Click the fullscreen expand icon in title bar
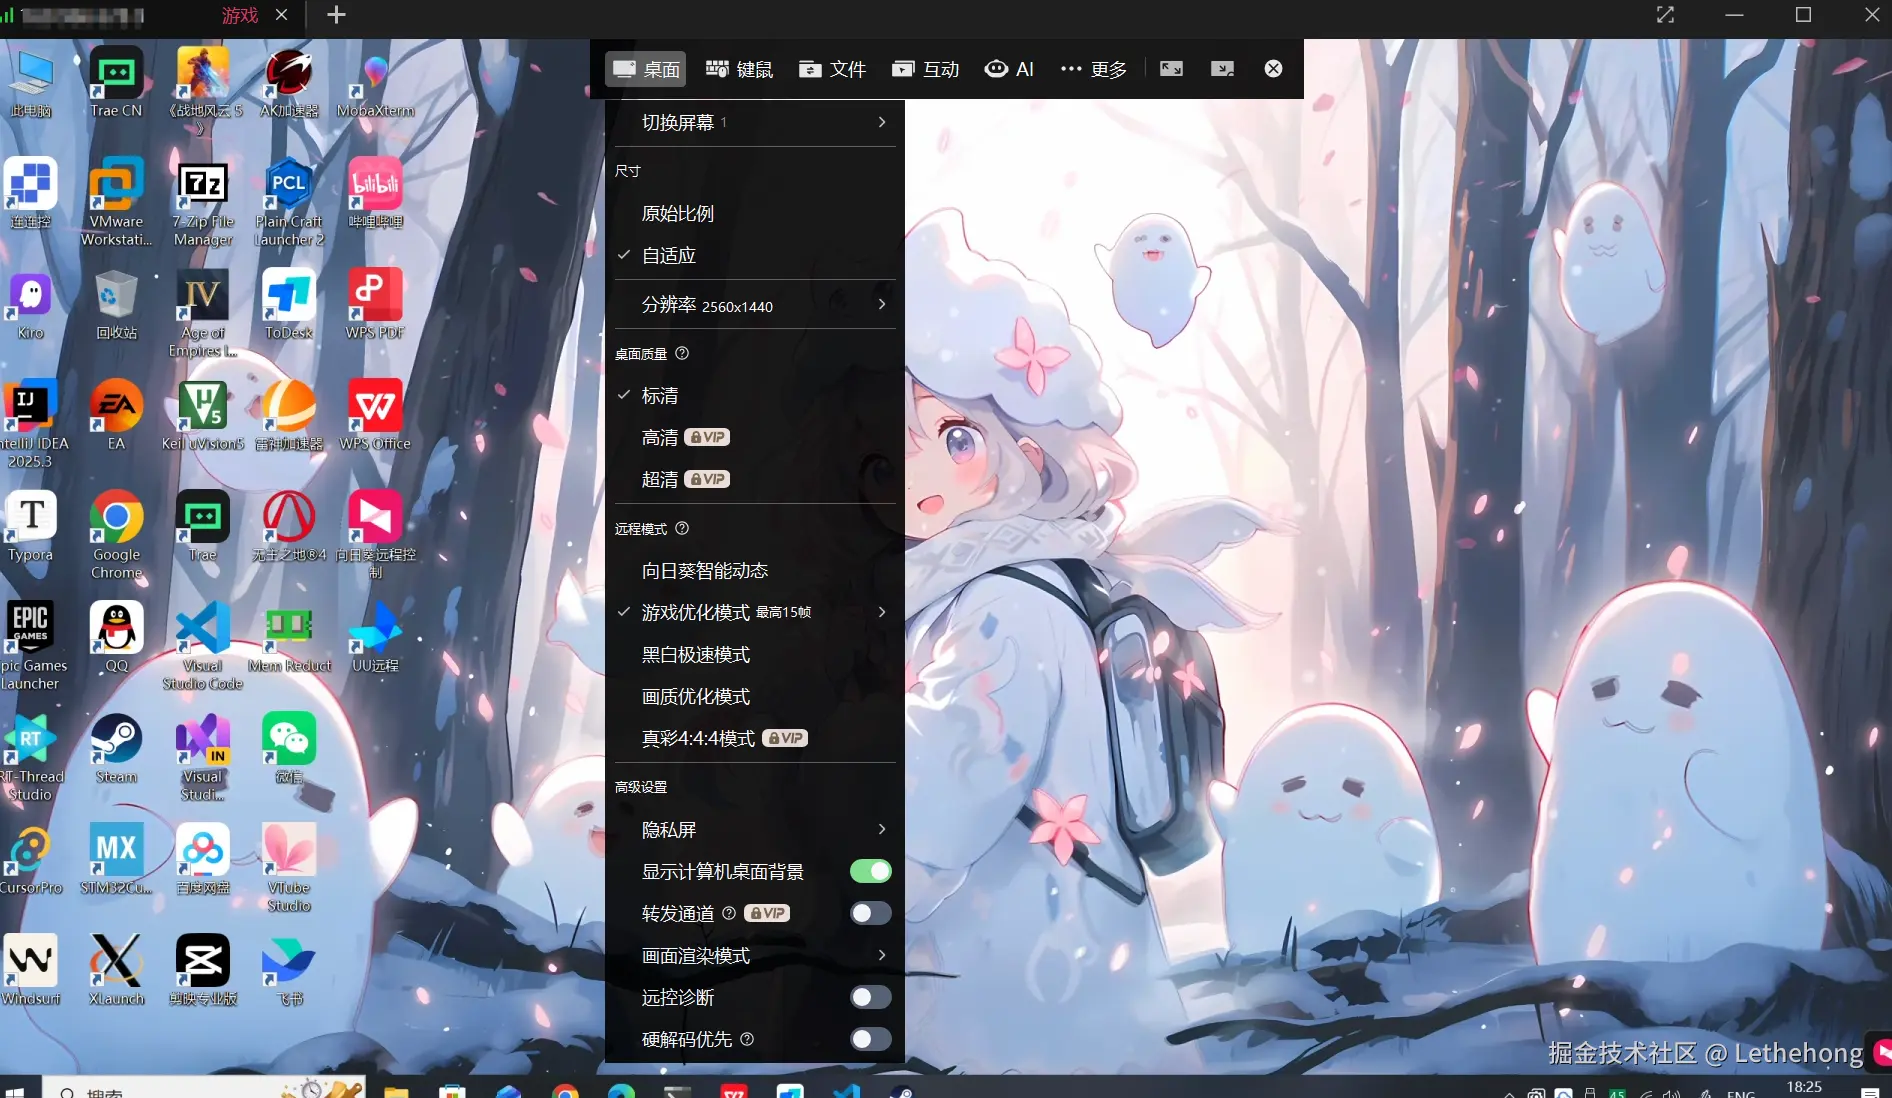This screenshot has width=1892, height=1098. click(1665, 15)
